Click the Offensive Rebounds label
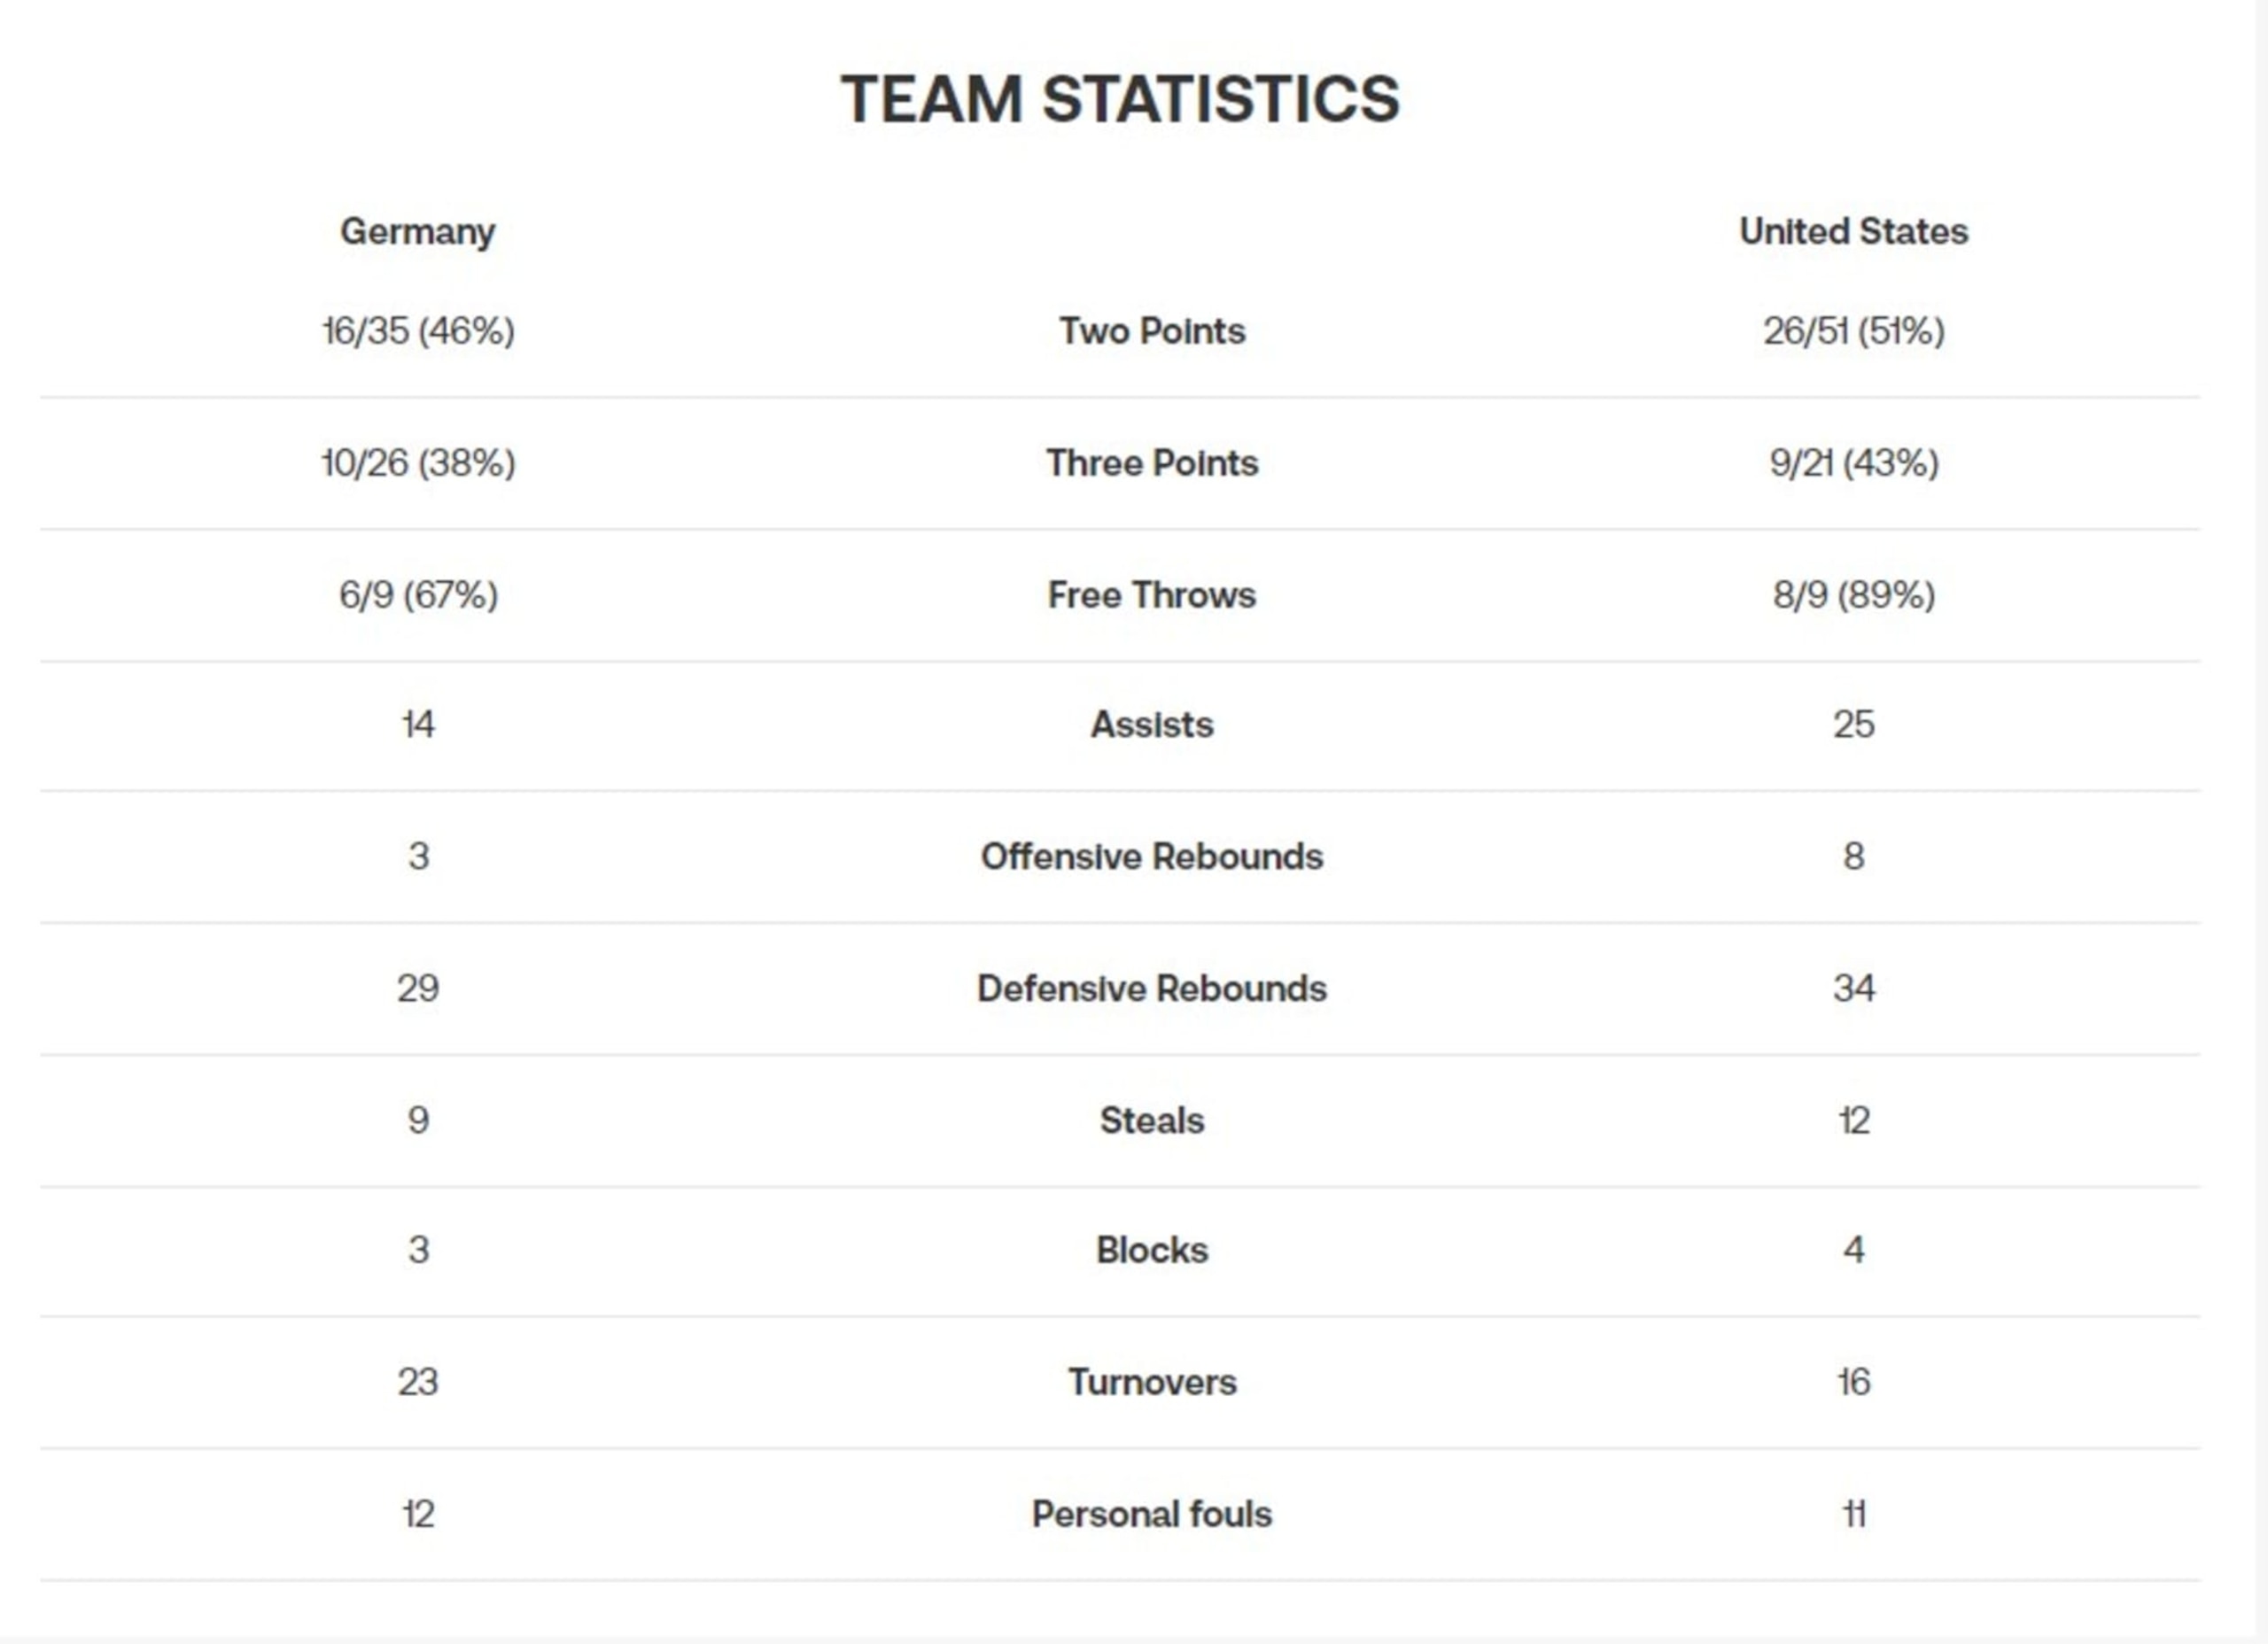Image resolution: width=2268 pixels, height=1644 pixels. 1152,856
